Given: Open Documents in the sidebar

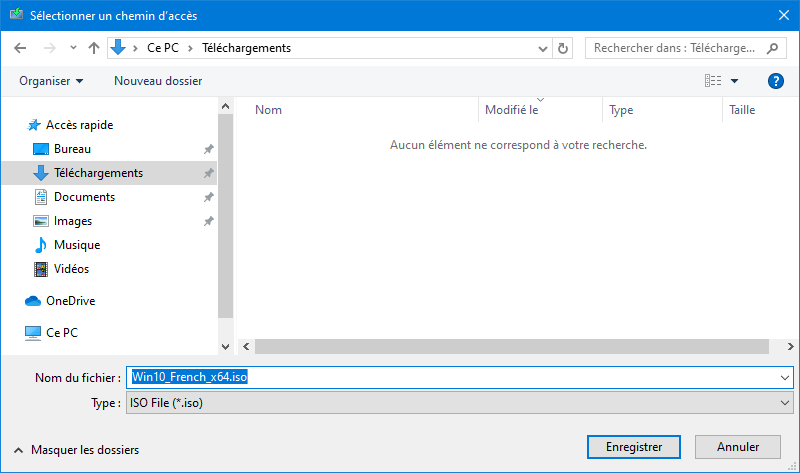Looking at the screenshot, I should [x=84, y=197].
